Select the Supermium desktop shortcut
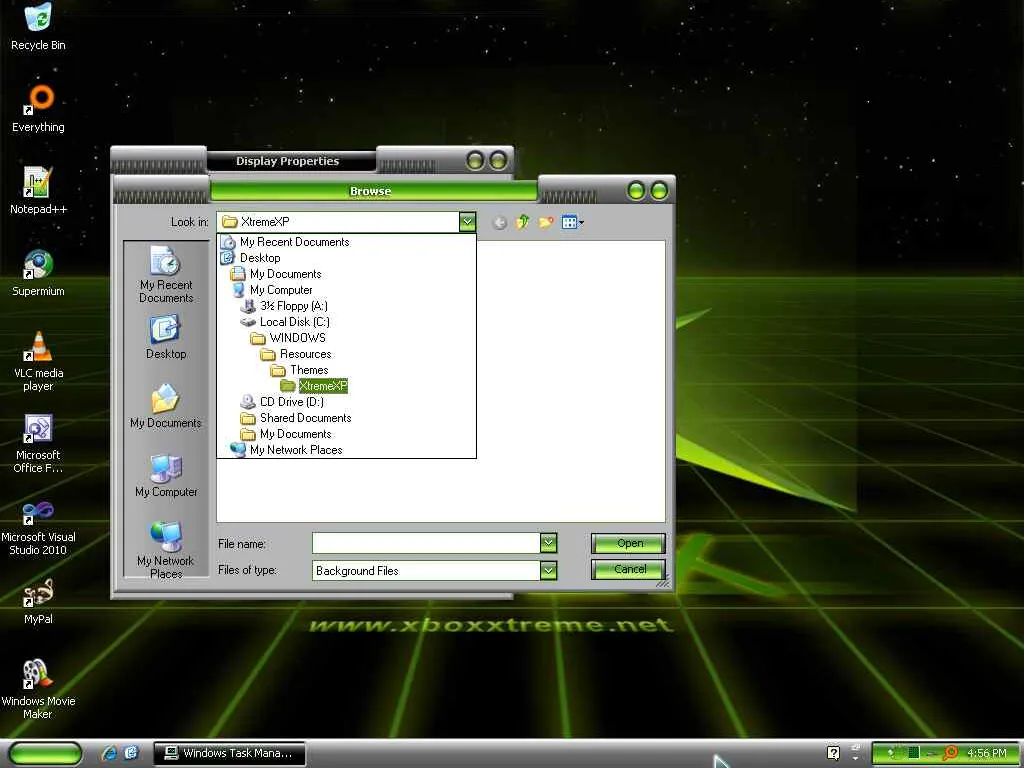 tap(38, 273)
